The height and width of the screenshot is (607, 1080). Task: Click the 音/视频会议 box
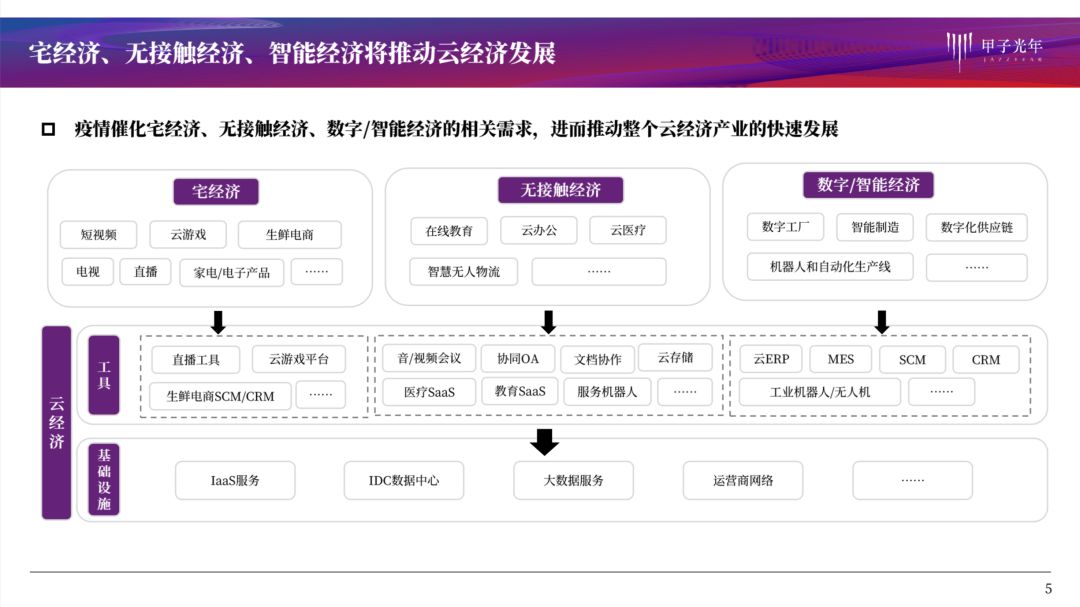429,358
